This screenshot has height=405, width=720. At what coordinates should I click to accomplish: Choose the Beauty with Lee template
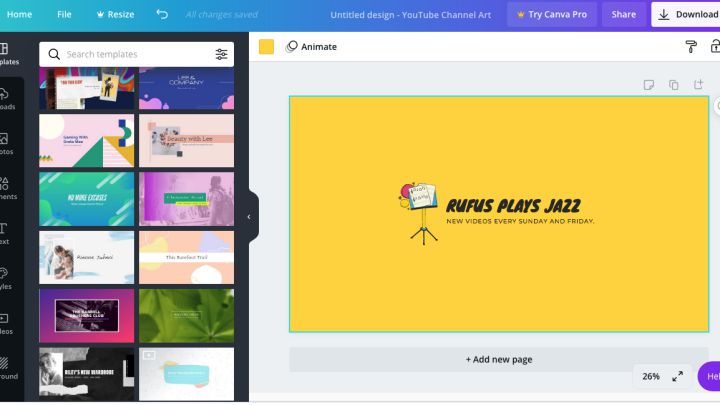click(186, 141)
